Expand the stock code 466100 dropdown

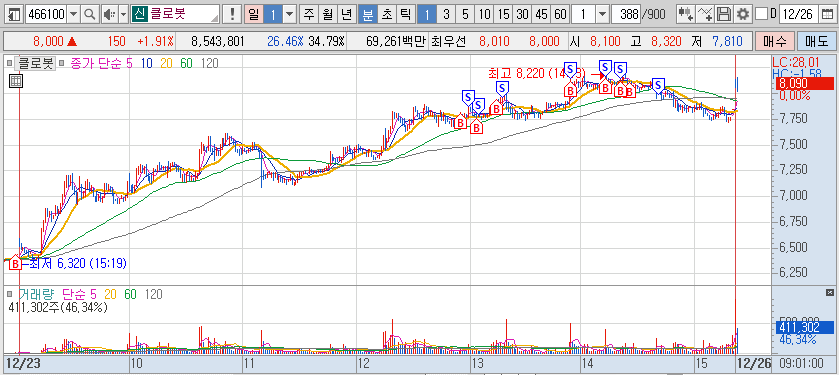coord(74,14)
